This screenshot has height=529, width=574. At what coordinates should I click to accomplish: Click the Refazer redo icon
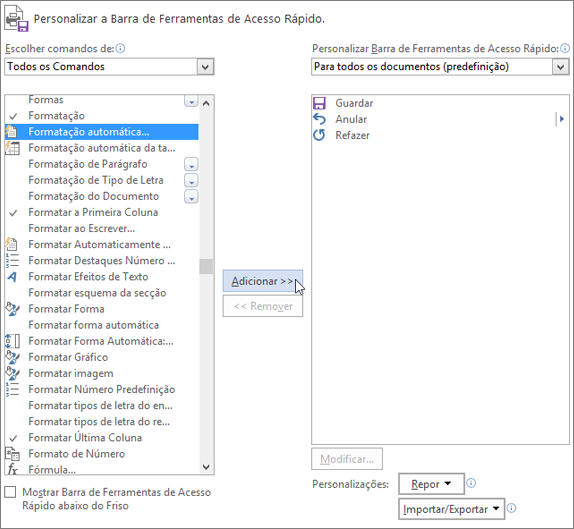319,135
